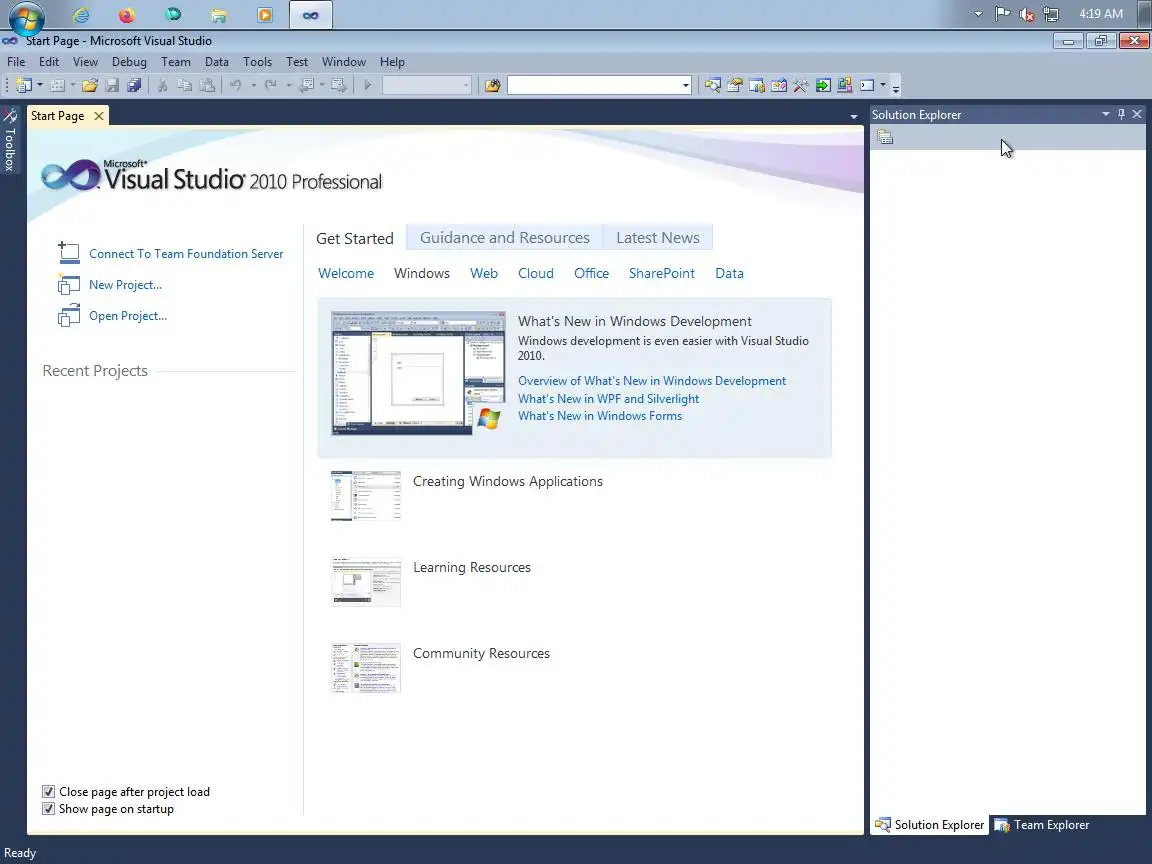
Task: Open the Window menu
Action: click(344, 62)
